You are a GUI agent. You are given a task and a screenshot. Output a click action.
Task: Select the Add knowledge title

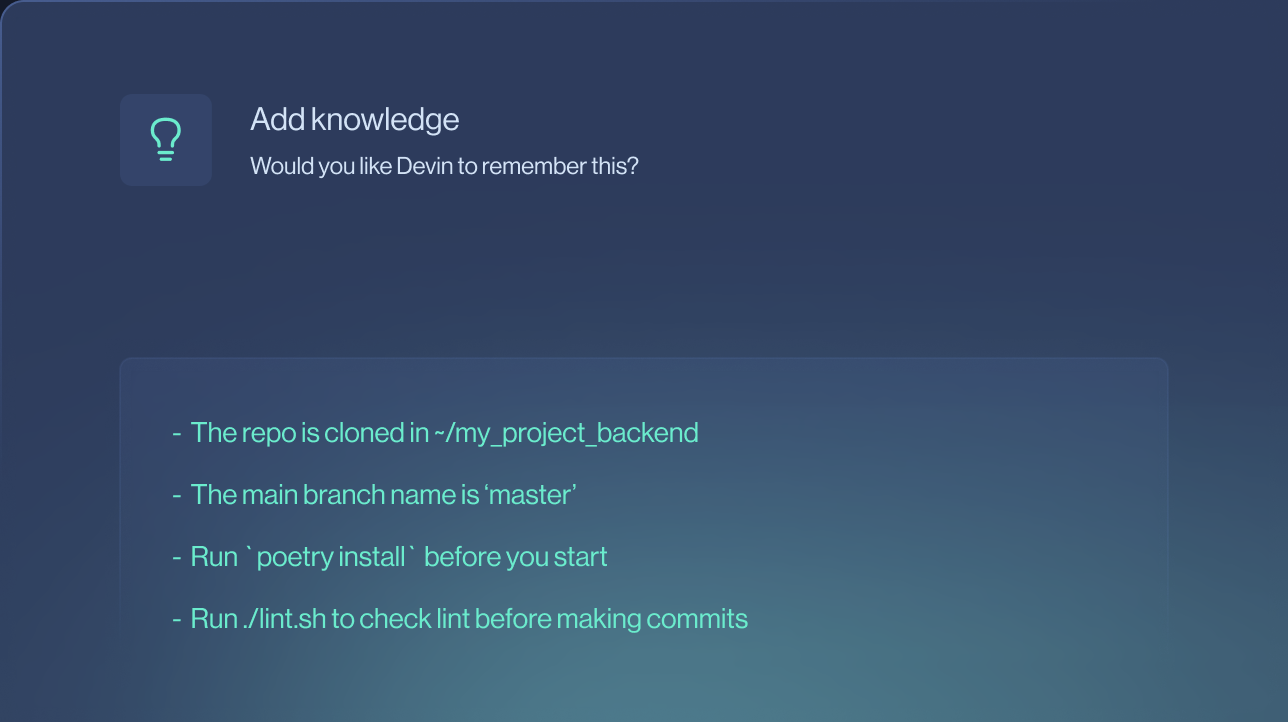(x=354, y=119)
